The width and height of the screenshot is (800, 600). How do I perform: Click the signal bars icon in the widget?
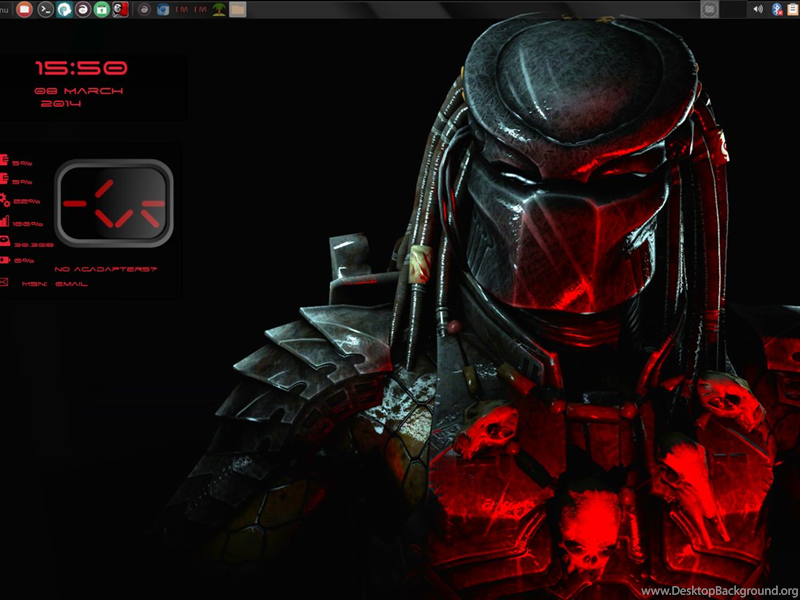point(5,221)
